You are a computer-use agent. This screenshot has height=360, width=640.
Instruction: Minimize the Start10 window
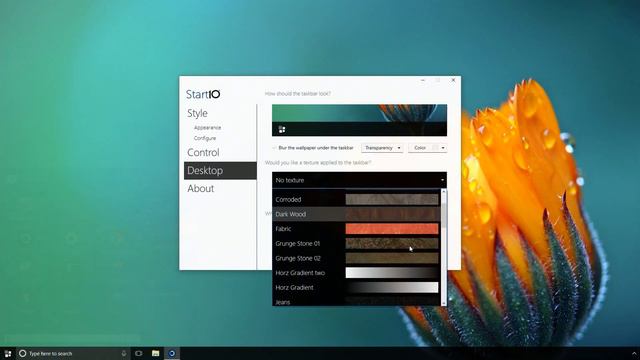point(423,80)
